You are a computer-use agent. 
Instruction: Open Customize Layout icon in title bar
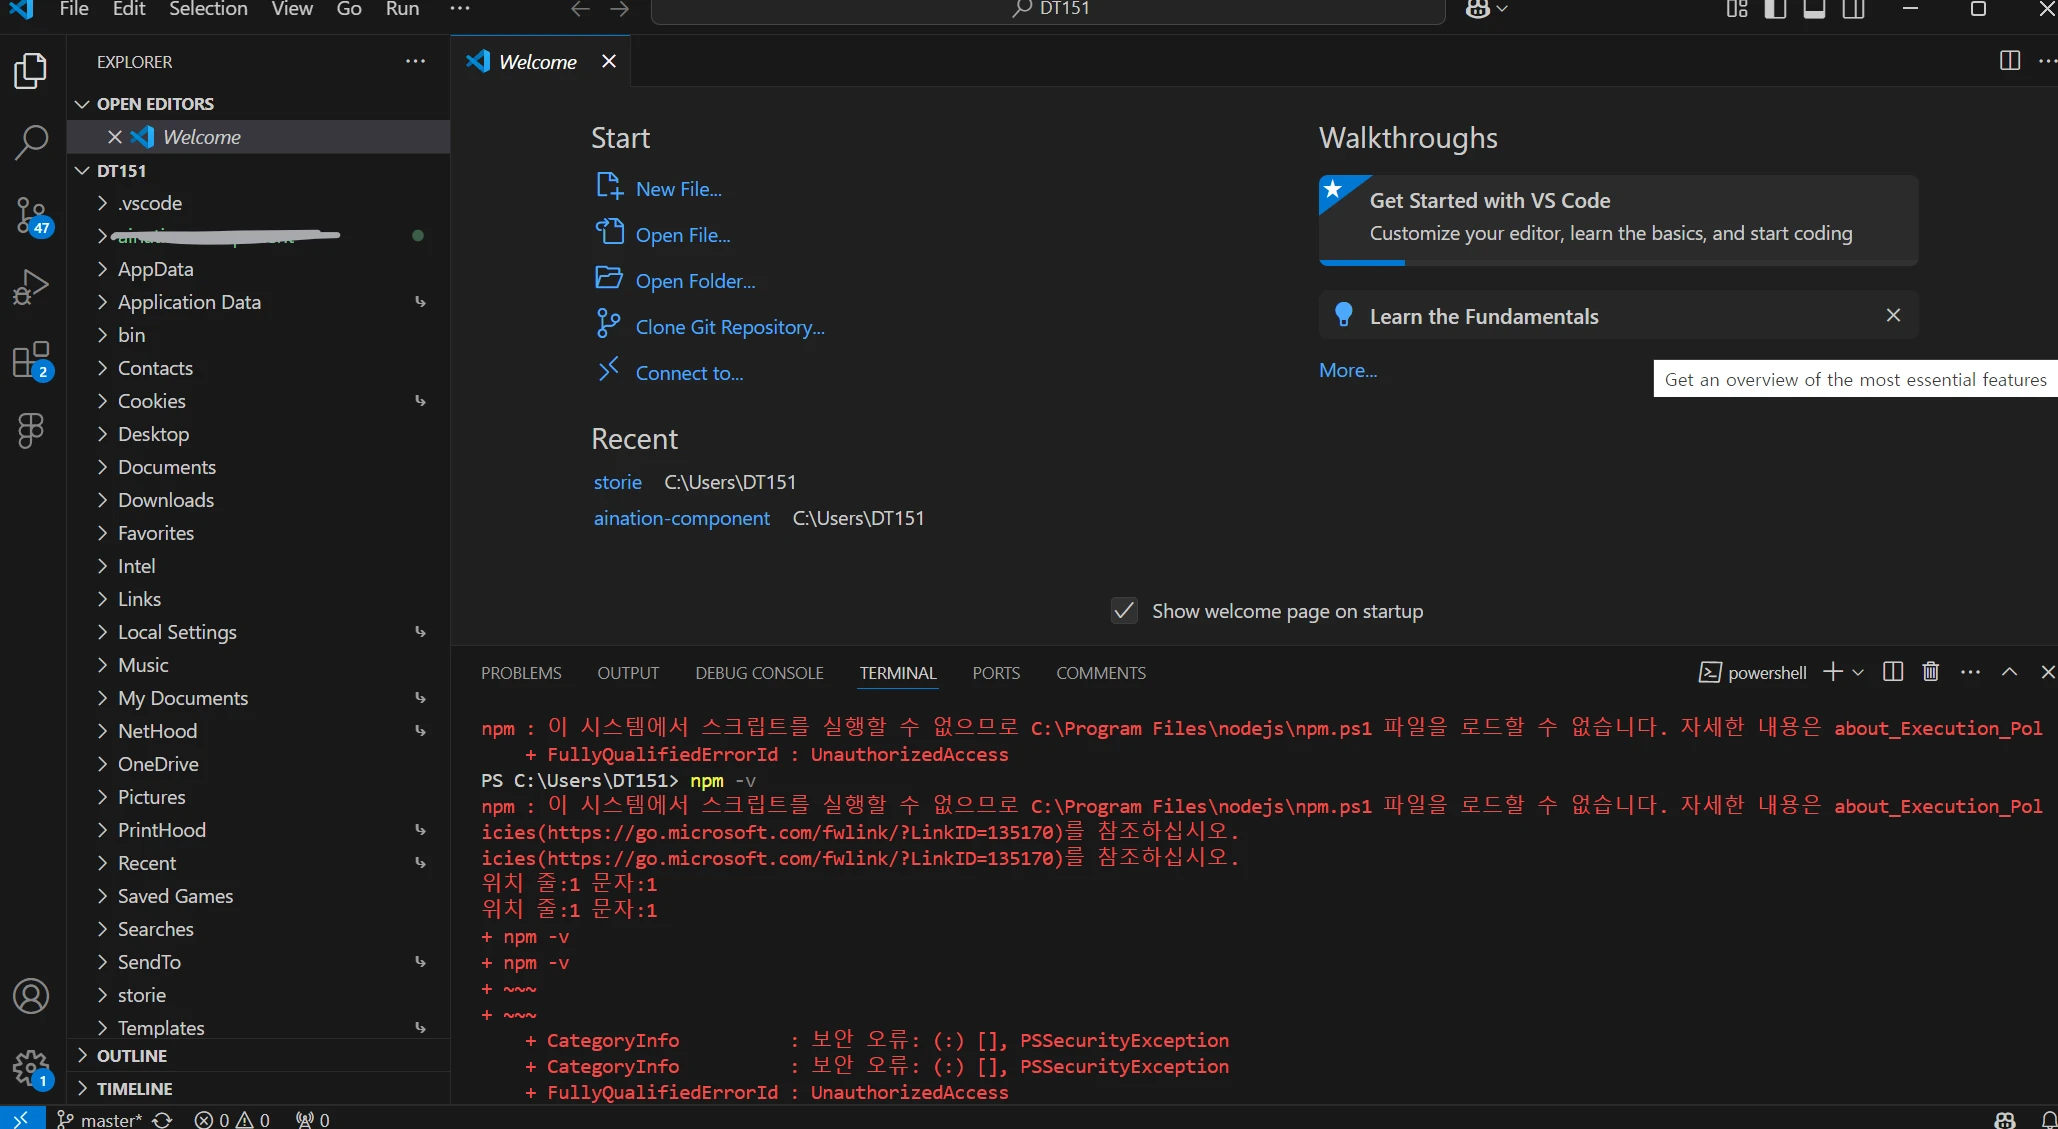click(x=1737, y=9)
